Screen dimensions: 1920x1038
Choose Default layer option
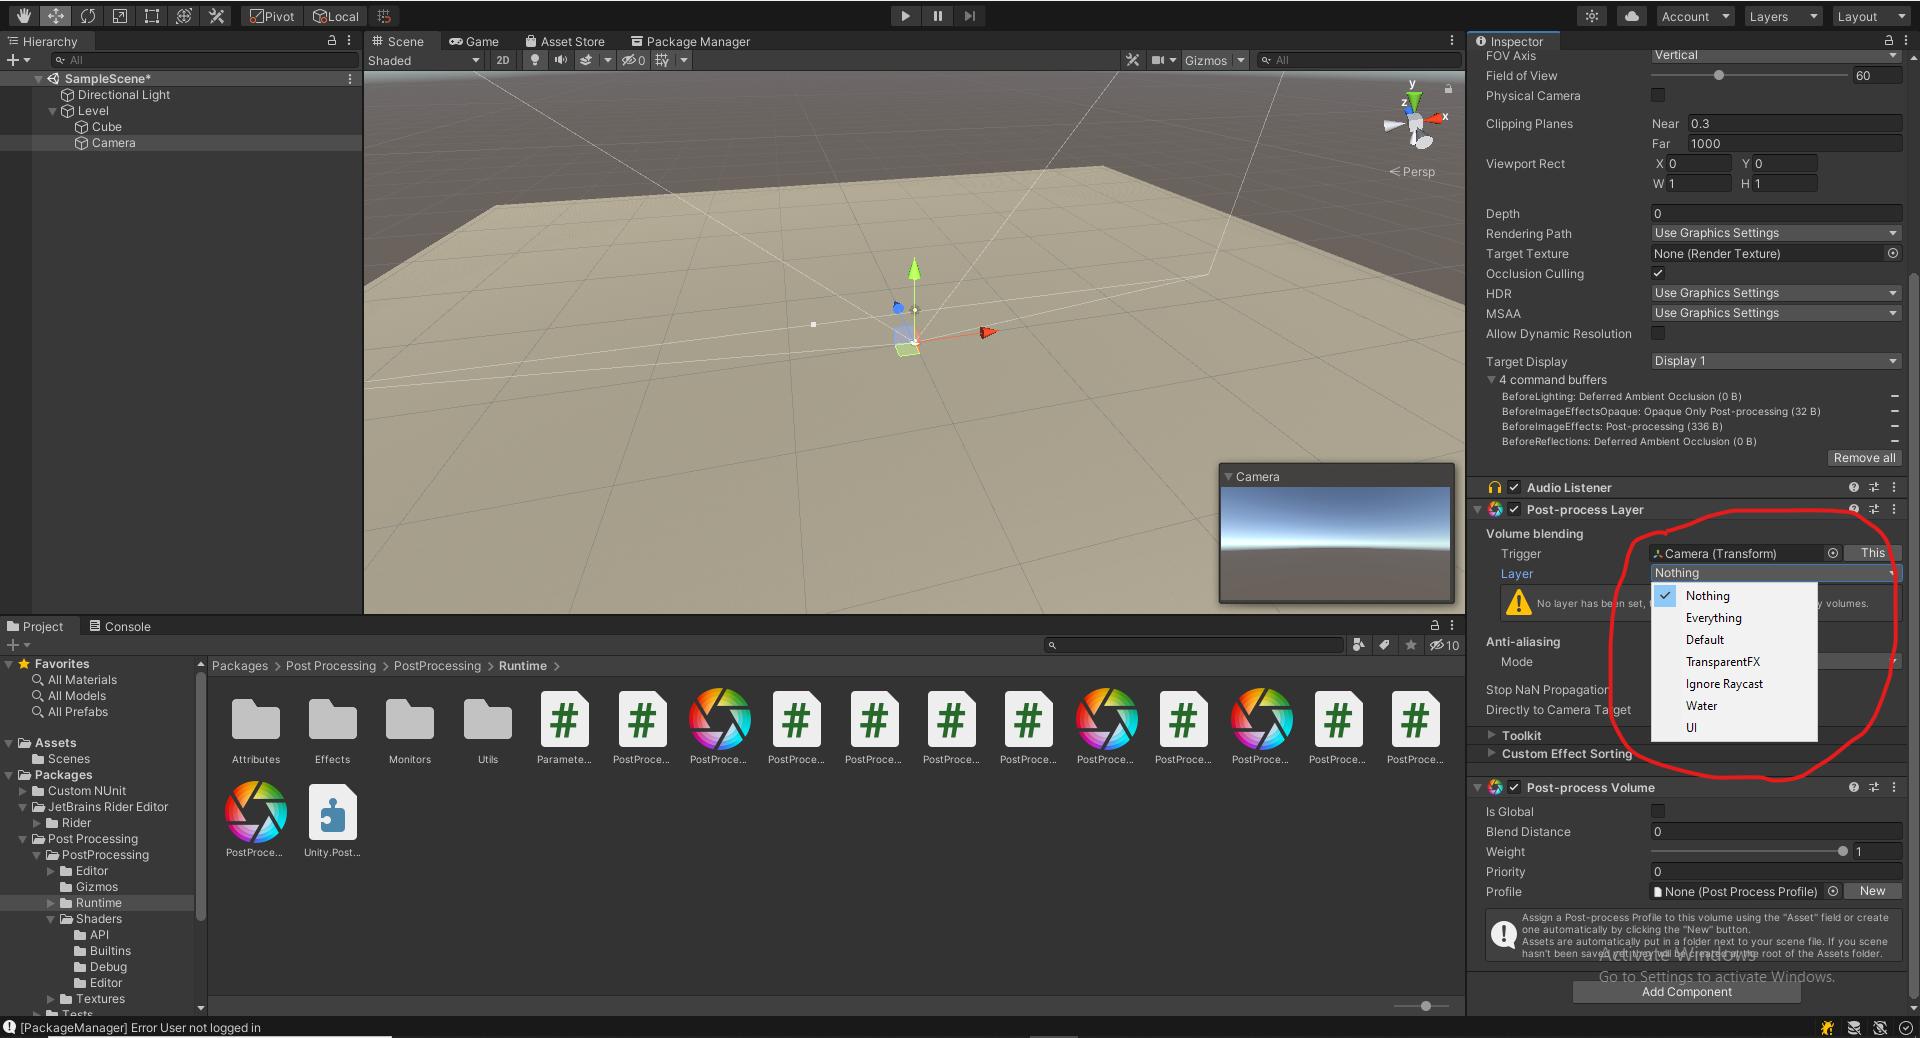coord(1734,640)
